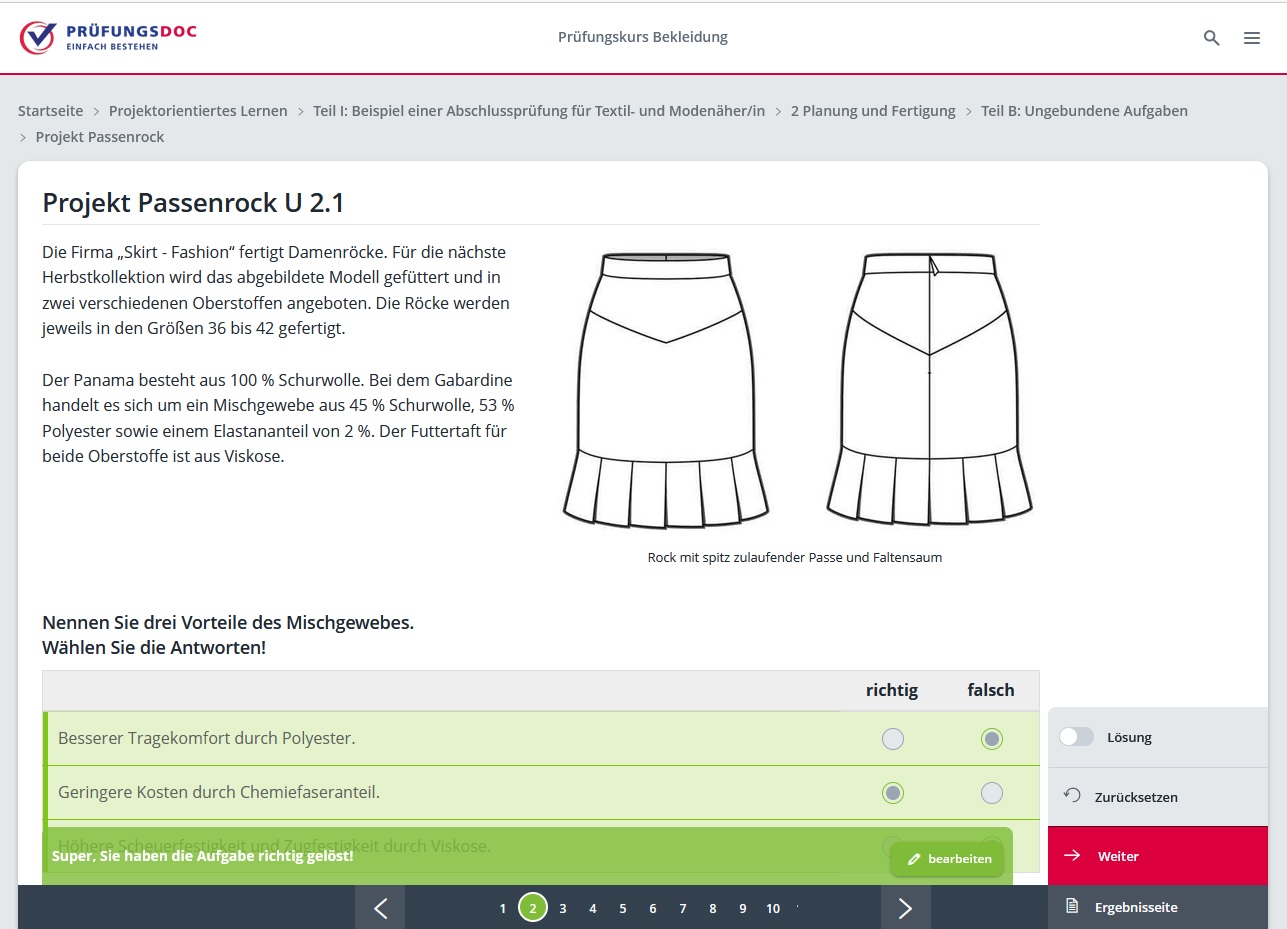Open the hamburger menu icon
1287x929 pixels.
[x=1251, y=38]
